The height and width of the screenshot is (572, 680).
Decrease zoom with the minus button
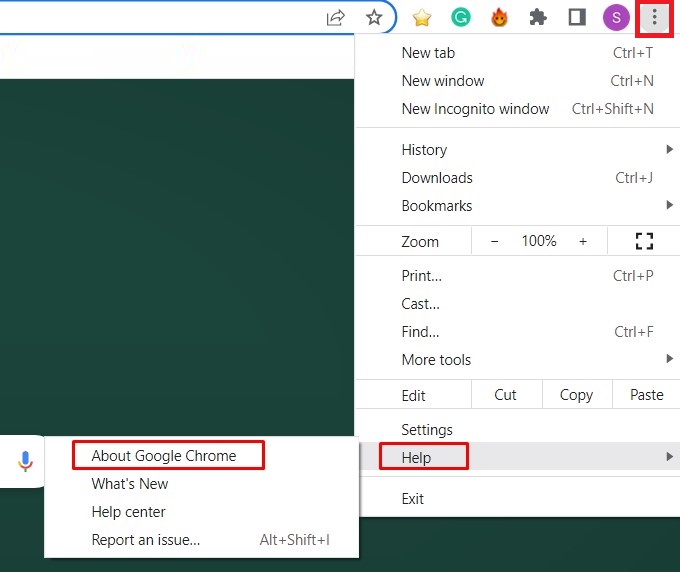[494, 241]
